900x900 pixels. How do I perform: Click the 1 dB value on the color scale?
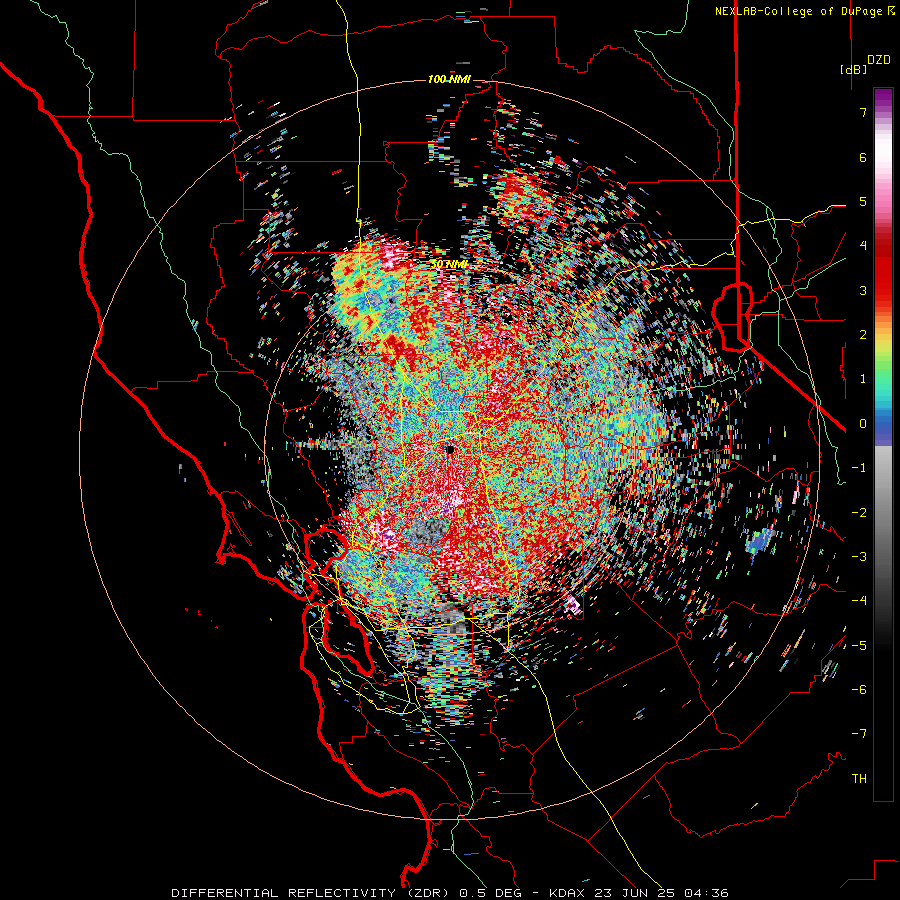863,379
